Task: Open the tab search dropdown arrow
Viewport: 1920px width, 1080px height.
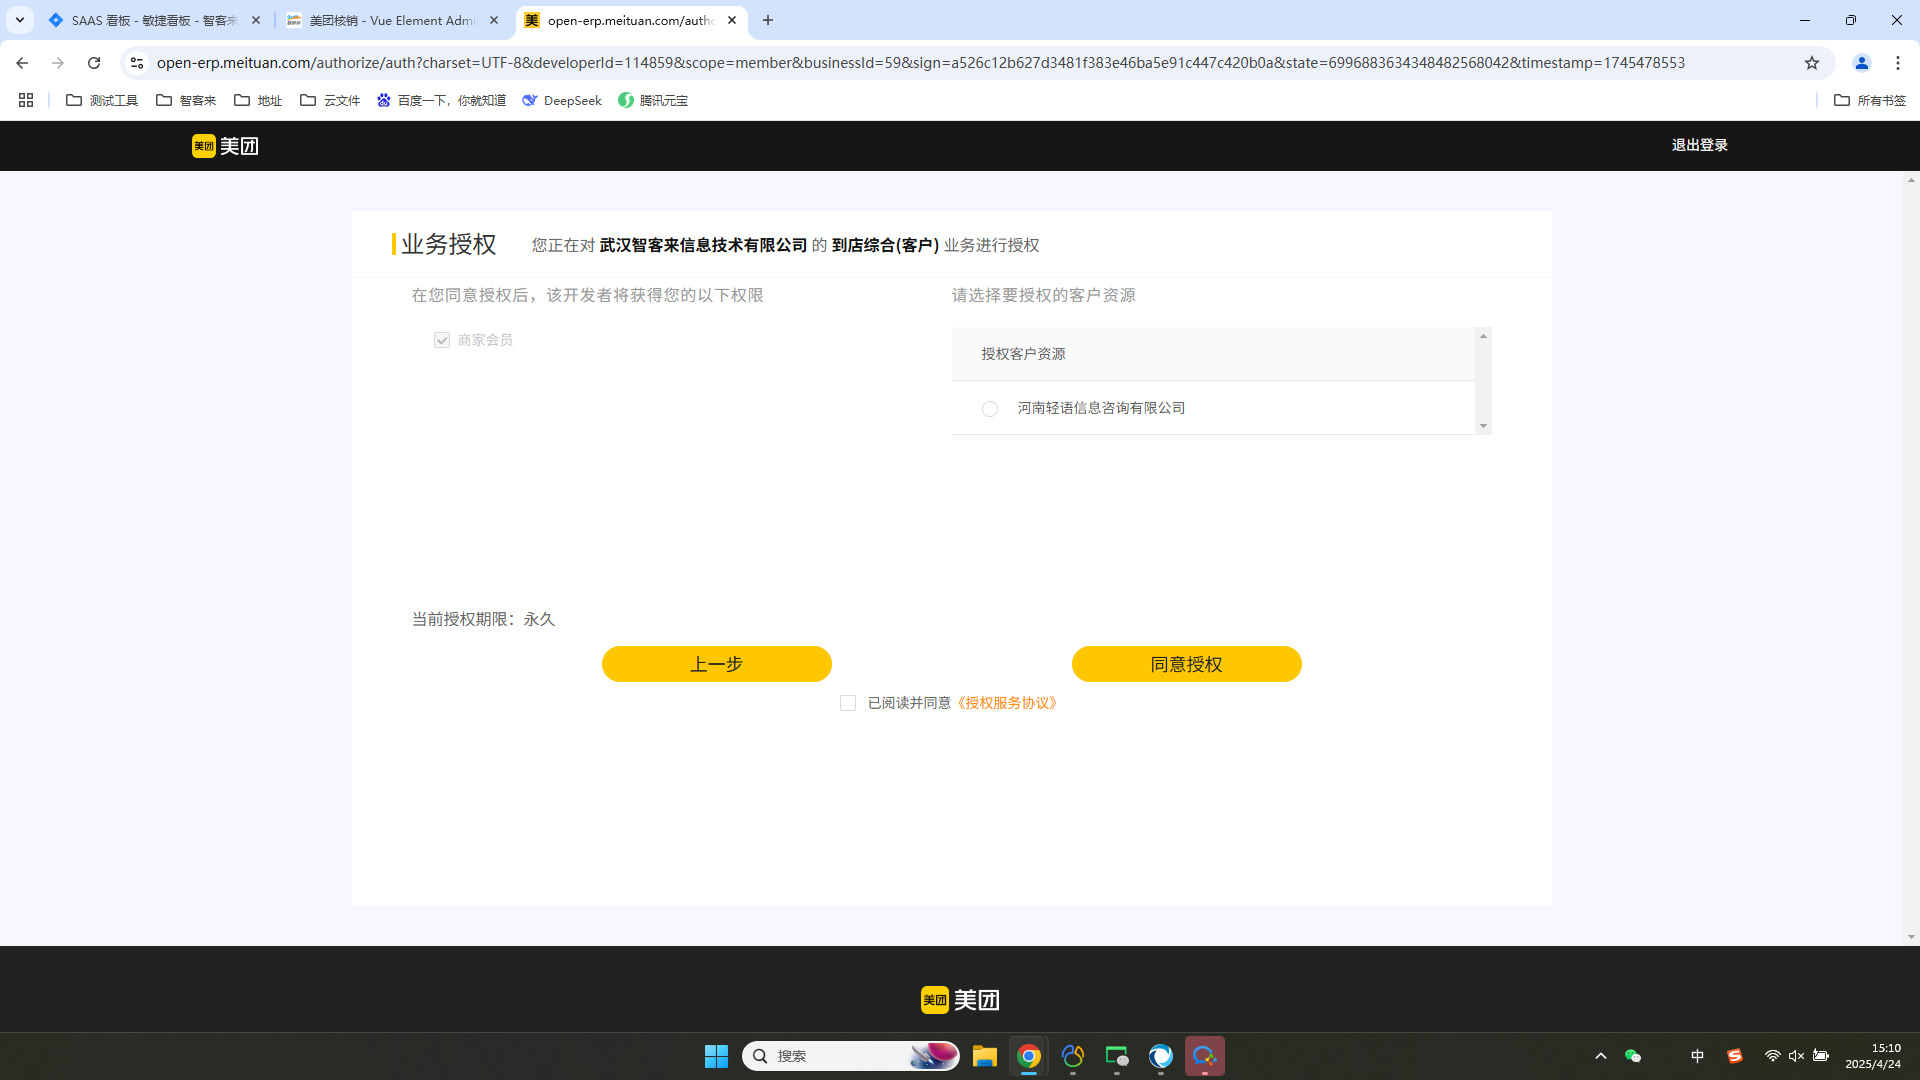Action: (19, 20)
